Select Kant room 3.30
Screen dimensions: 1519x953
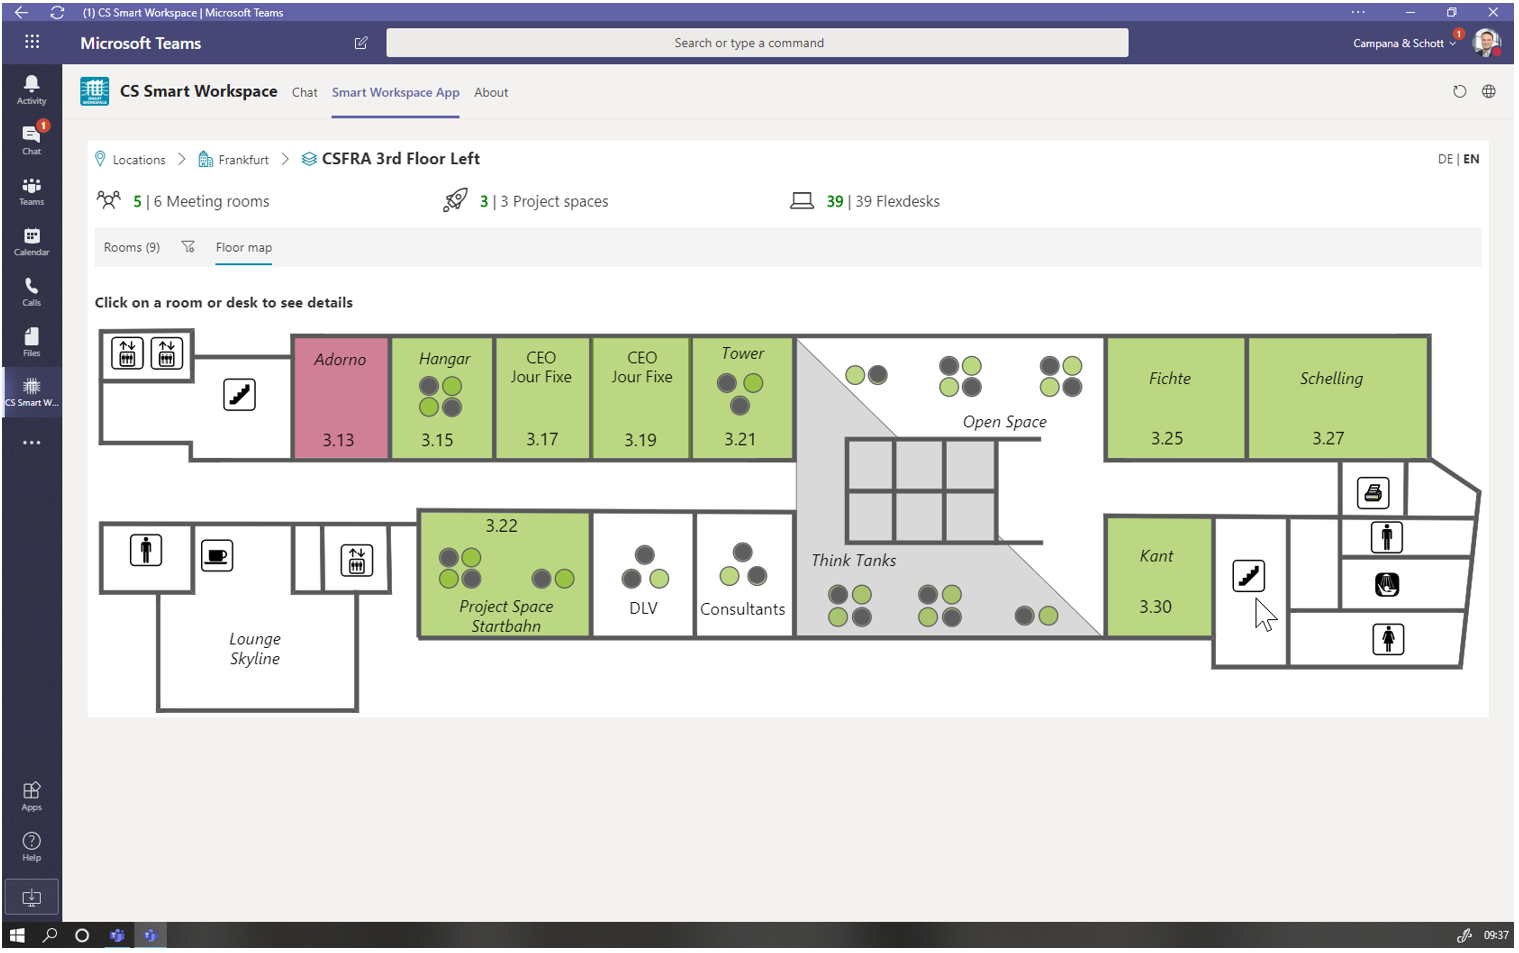point(1158,577)
